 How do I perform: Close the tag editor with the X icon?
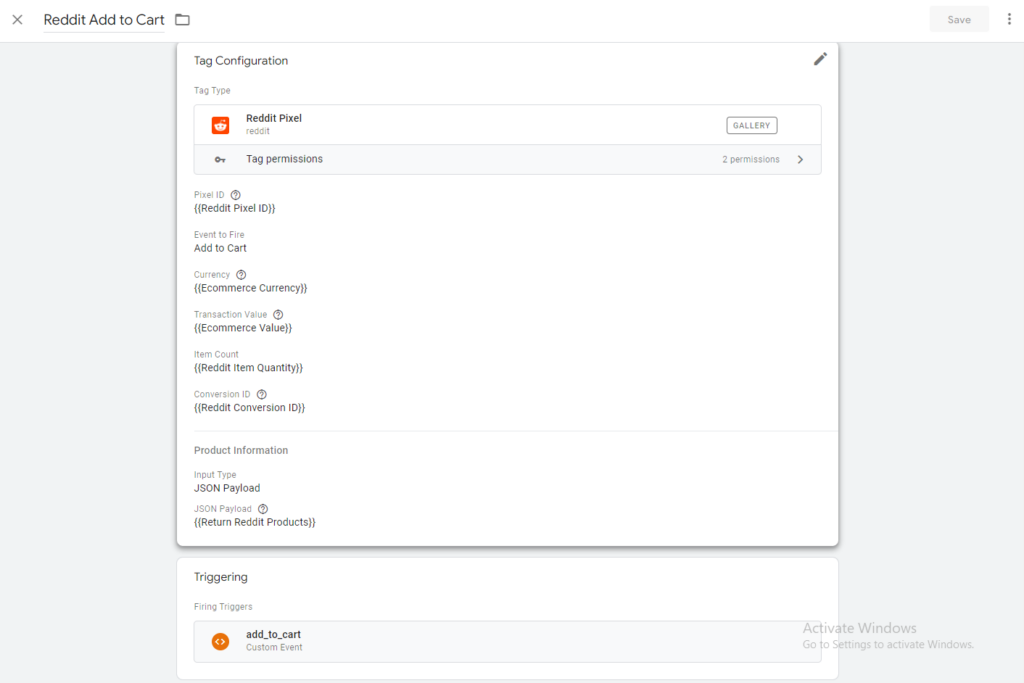pyautogui.click(x=17, y=20)
